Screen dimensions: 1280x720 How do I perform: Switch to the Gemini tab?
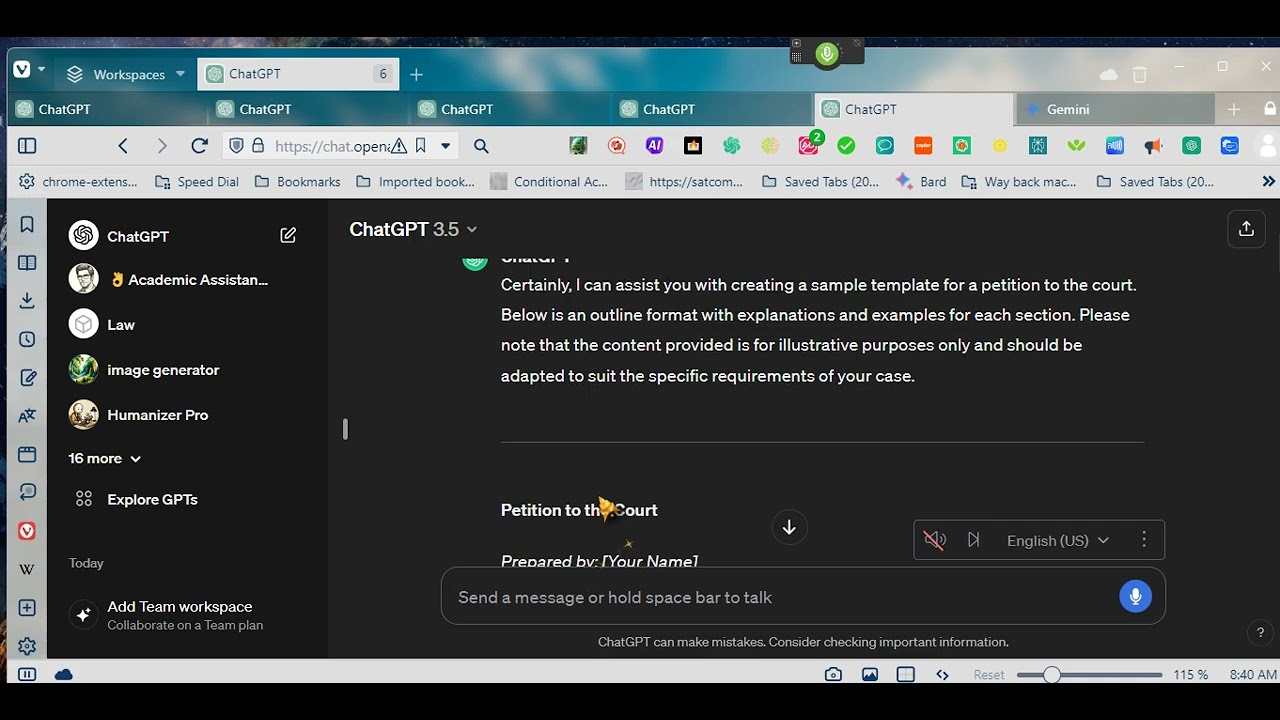[x=1115, y=109]
